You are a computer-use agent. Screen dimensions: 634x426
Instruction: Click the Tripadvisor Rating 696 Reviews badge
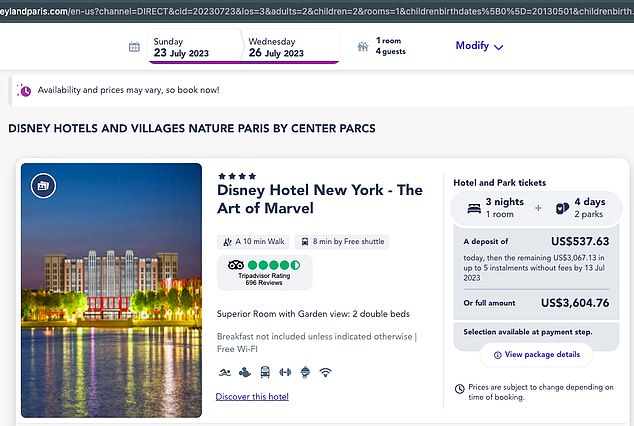click(264, 272)
